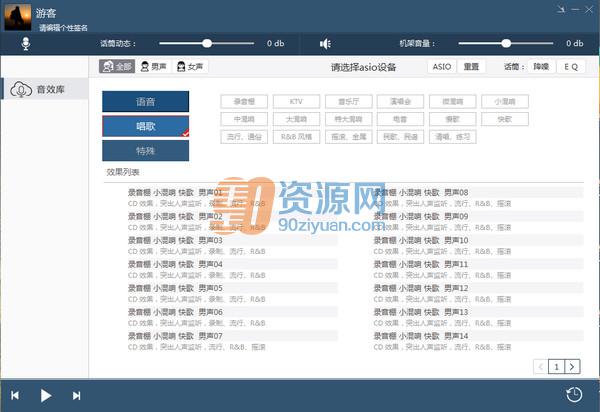Toggle the KTV tag filter
The image size is (600, 412).
296,101
